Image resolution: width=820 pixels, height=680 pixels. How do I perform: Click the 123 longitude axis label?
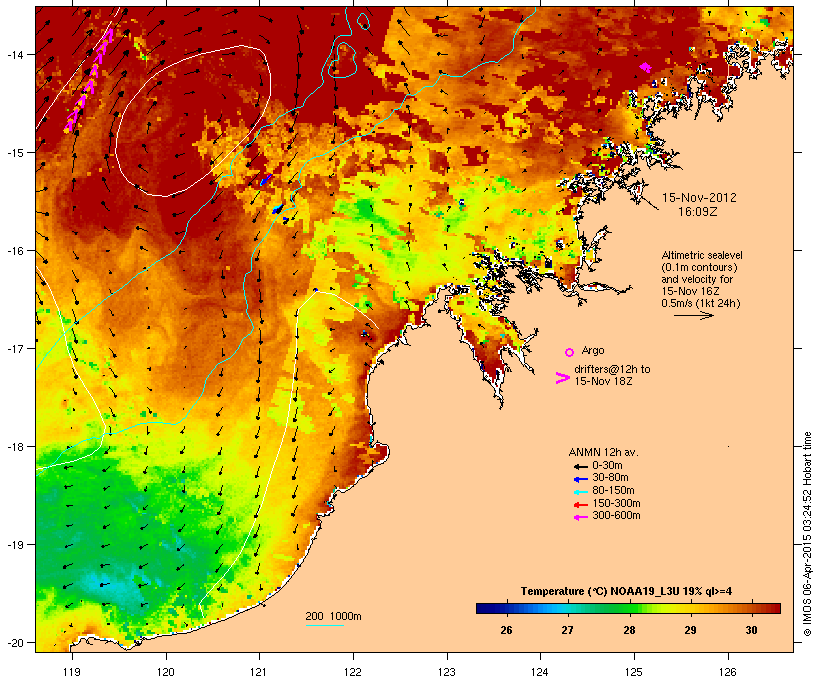447,672
